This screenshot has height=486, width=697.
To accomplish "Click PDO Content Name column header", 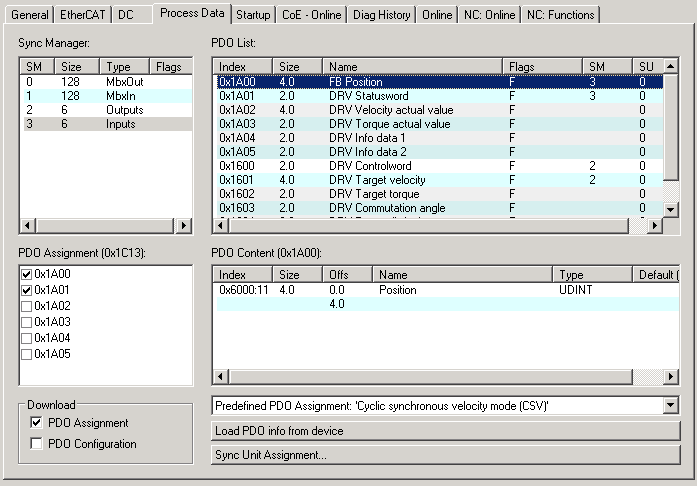I will pyautogui.click(x=462, y=275).
